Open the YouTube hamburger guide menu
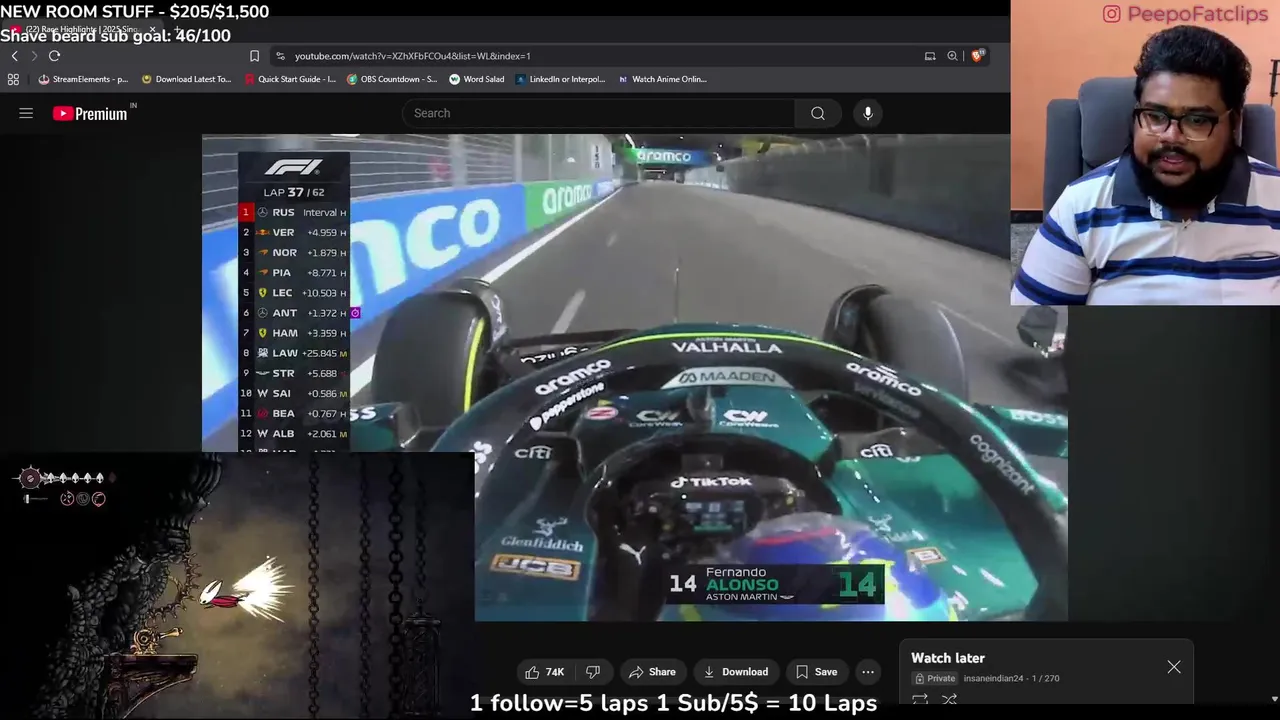The image size is (1280, 720). pyautogui.click(x=26, y=113)
